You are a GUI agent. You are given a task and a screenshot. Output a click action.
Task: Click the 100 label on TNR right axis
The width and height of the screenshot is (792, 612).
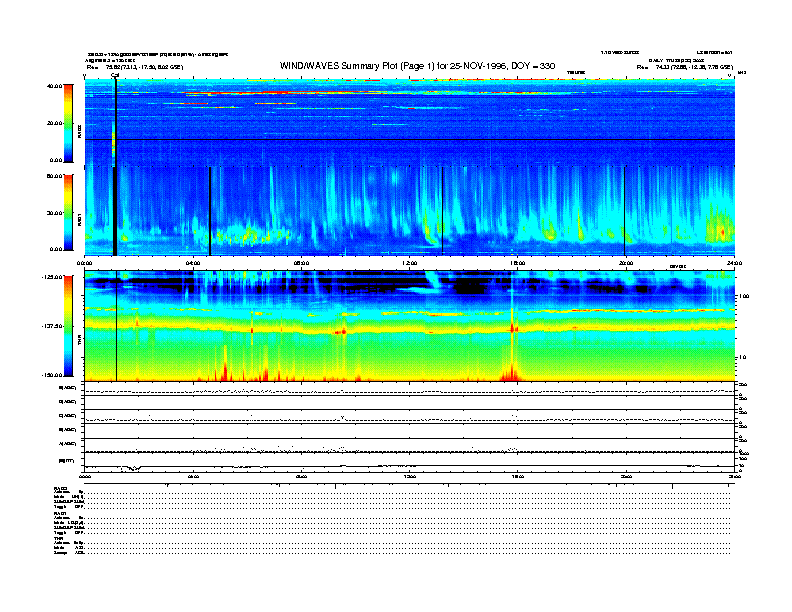click(x=743, y=296)
